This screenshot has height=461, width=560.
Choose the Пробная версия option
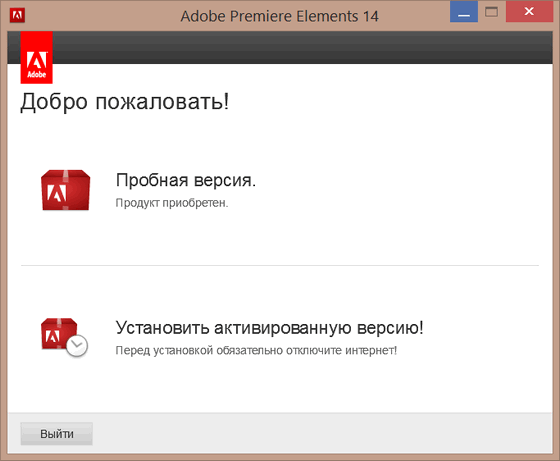tap(186, 180)
